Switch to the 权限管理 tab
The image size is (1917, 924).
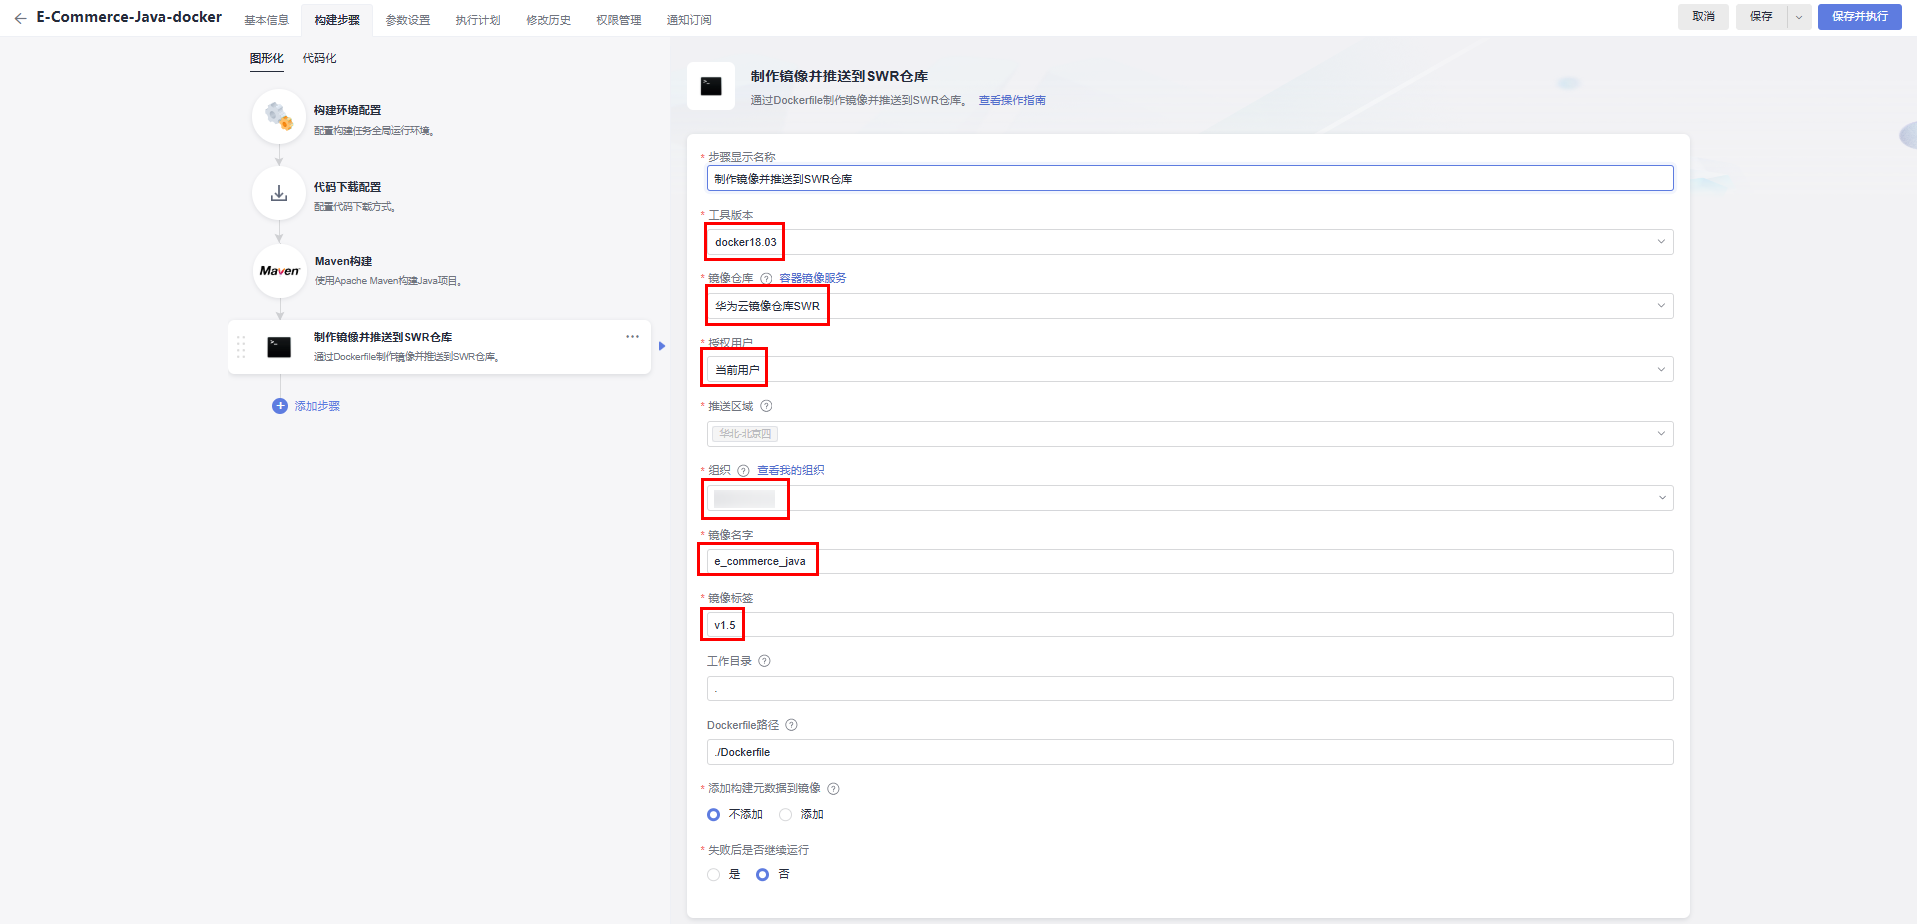(619, 20)
